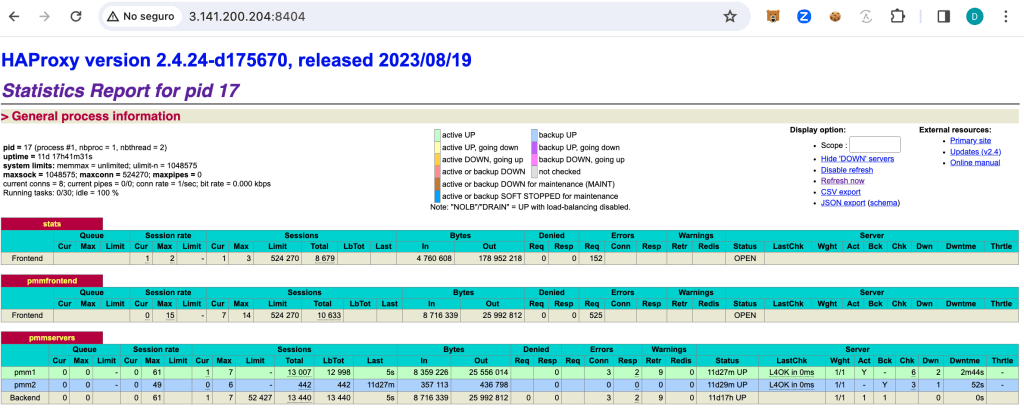Screen dimensions: 1024x409
Task: Open the blue Z extension icon
Action: coord(803,17)
